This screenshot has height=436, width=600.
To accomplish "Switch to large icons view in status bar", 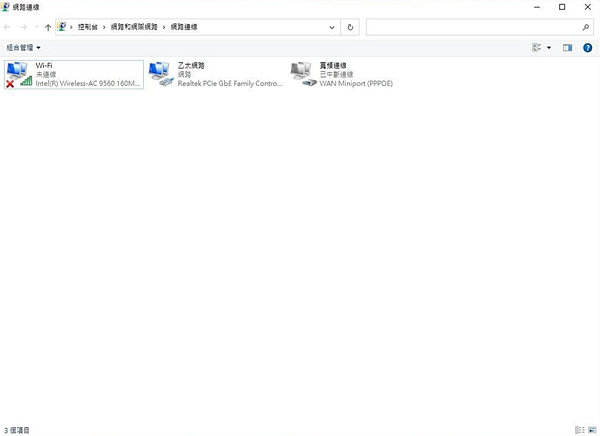I will 592,430.
